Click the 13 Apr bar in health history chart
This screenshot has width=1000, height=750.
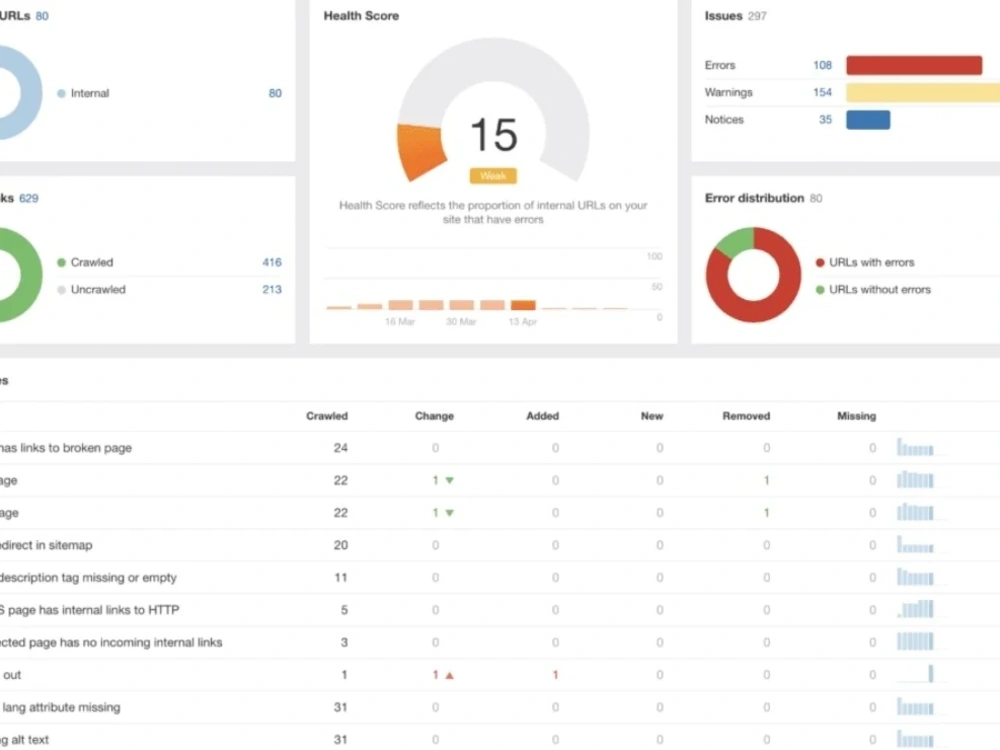point(523,305)
